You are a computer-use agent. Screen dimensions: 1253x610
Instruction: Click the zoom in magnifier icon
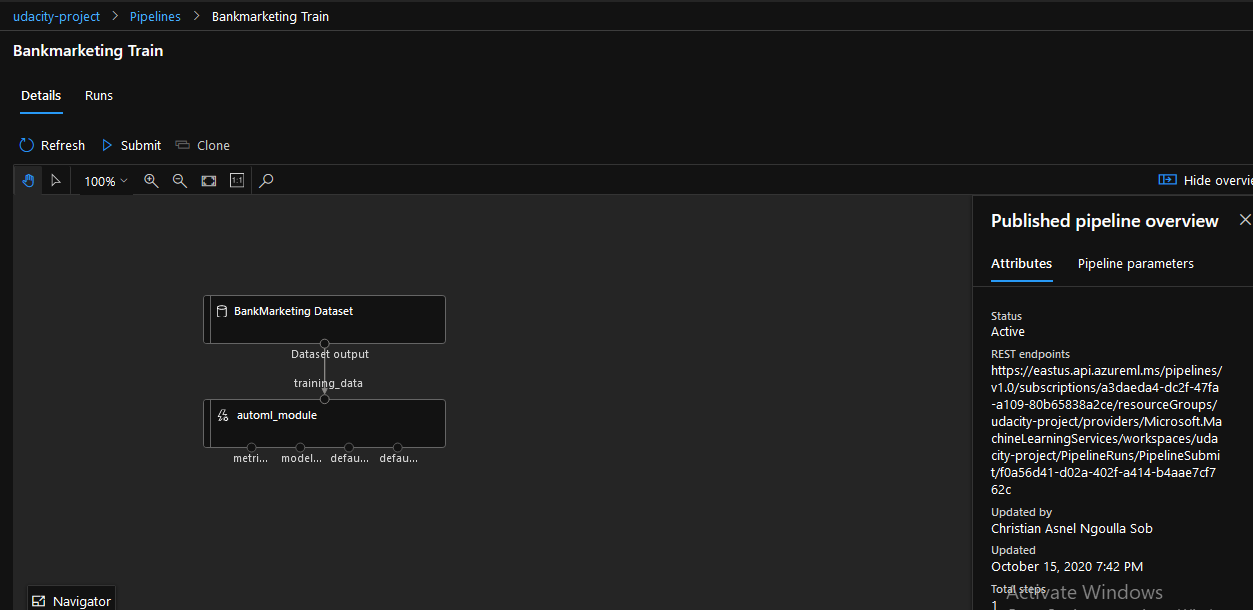click(x=151, y=181)
